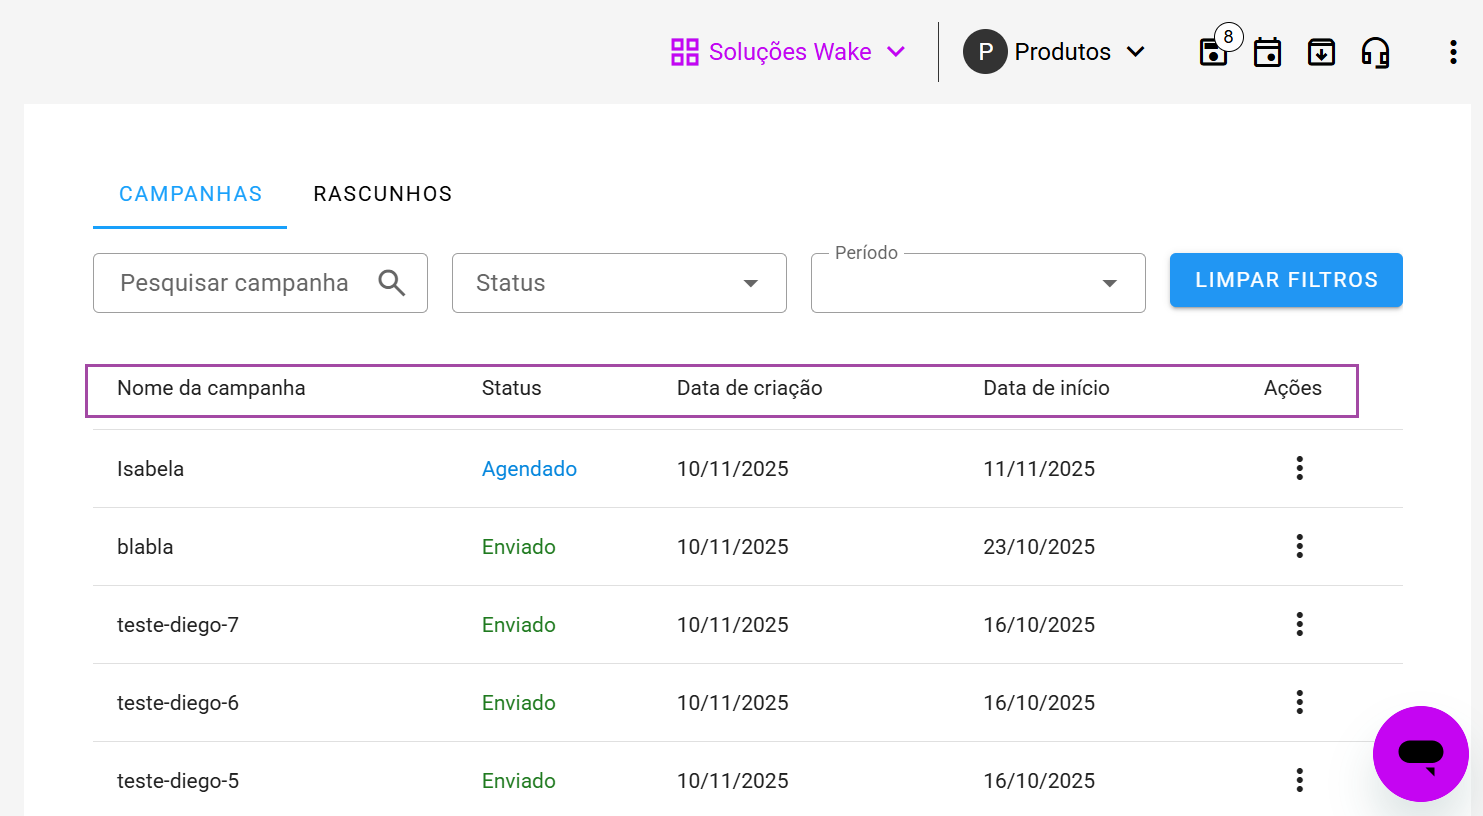Select the Campanhas tab

pyautogui.click(x=190, y=194)
